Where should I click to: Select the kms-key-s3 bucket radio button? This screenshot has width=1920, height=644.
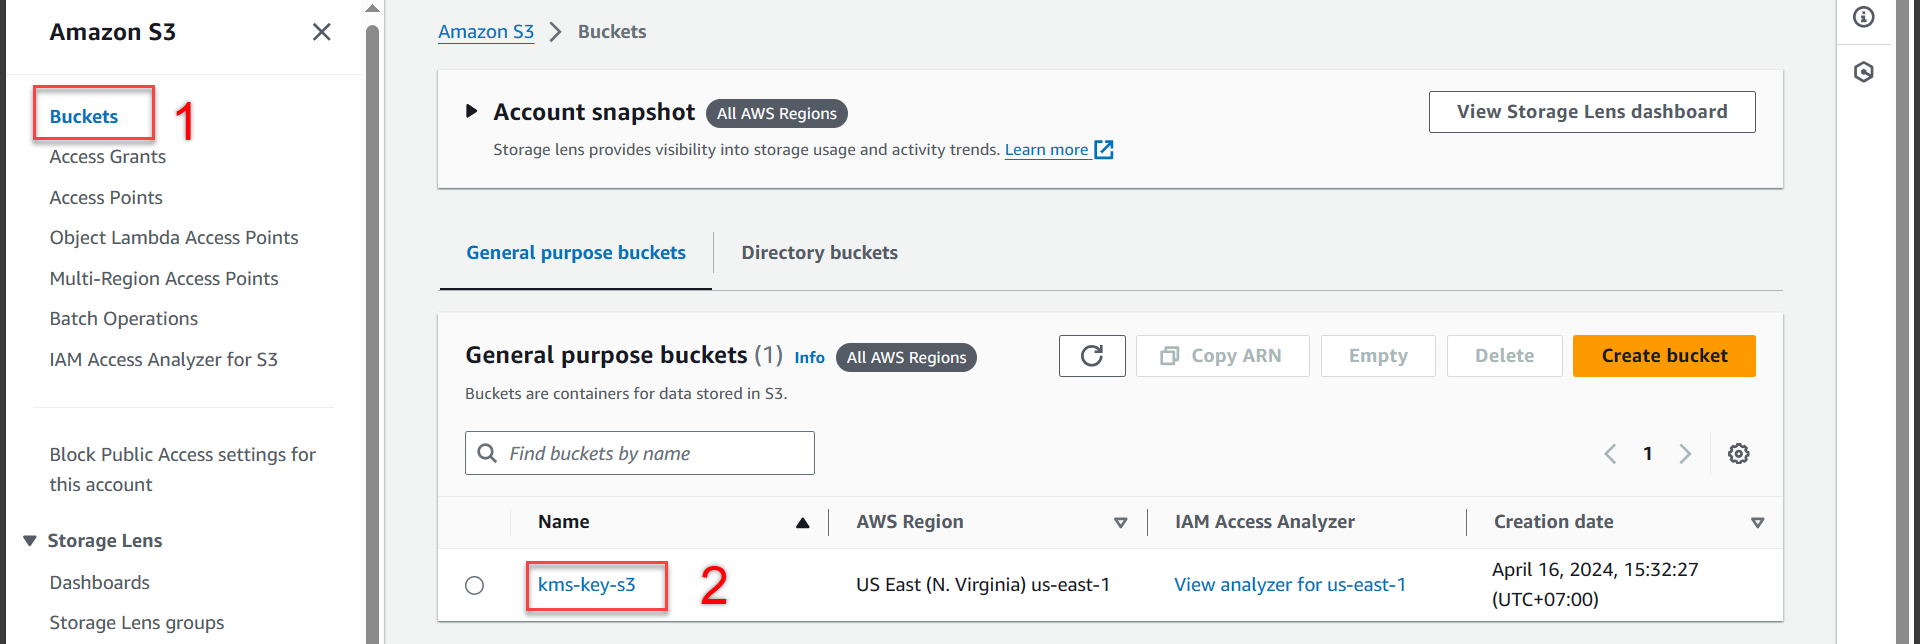(x=475, y=585)
